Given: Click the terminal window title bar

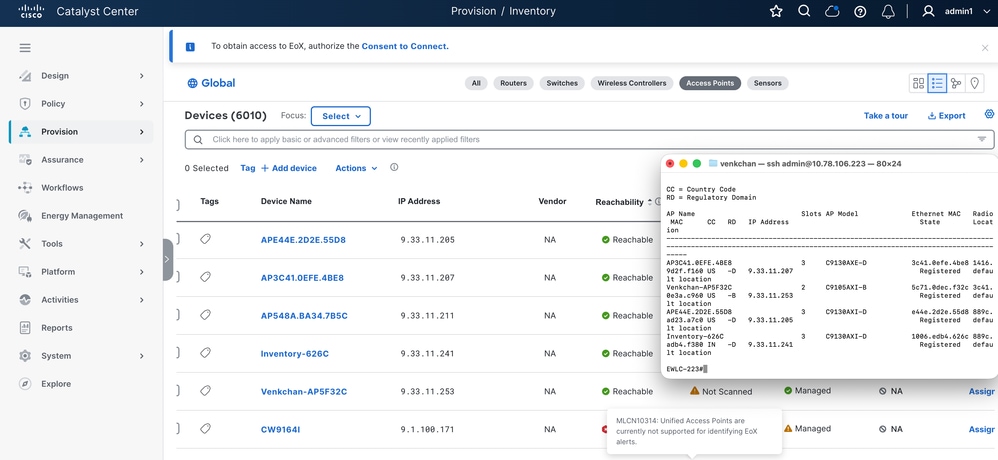Looking at the screenshot, I should coord(829,164).
